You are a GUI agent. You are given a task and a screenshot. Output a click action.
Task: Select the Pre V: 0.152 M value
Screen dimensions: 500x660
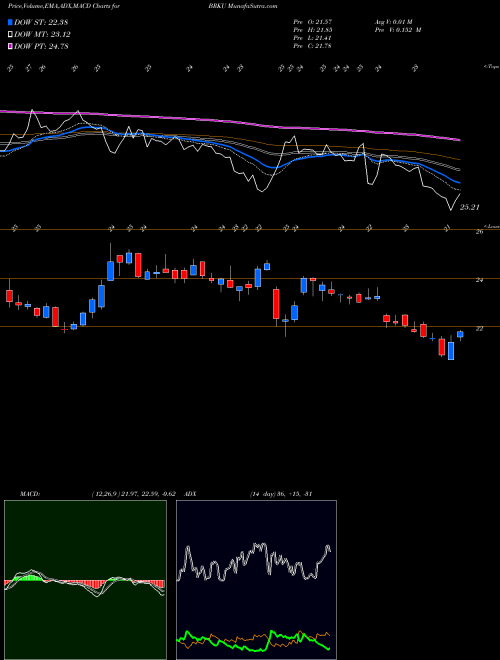coord(399,30)
